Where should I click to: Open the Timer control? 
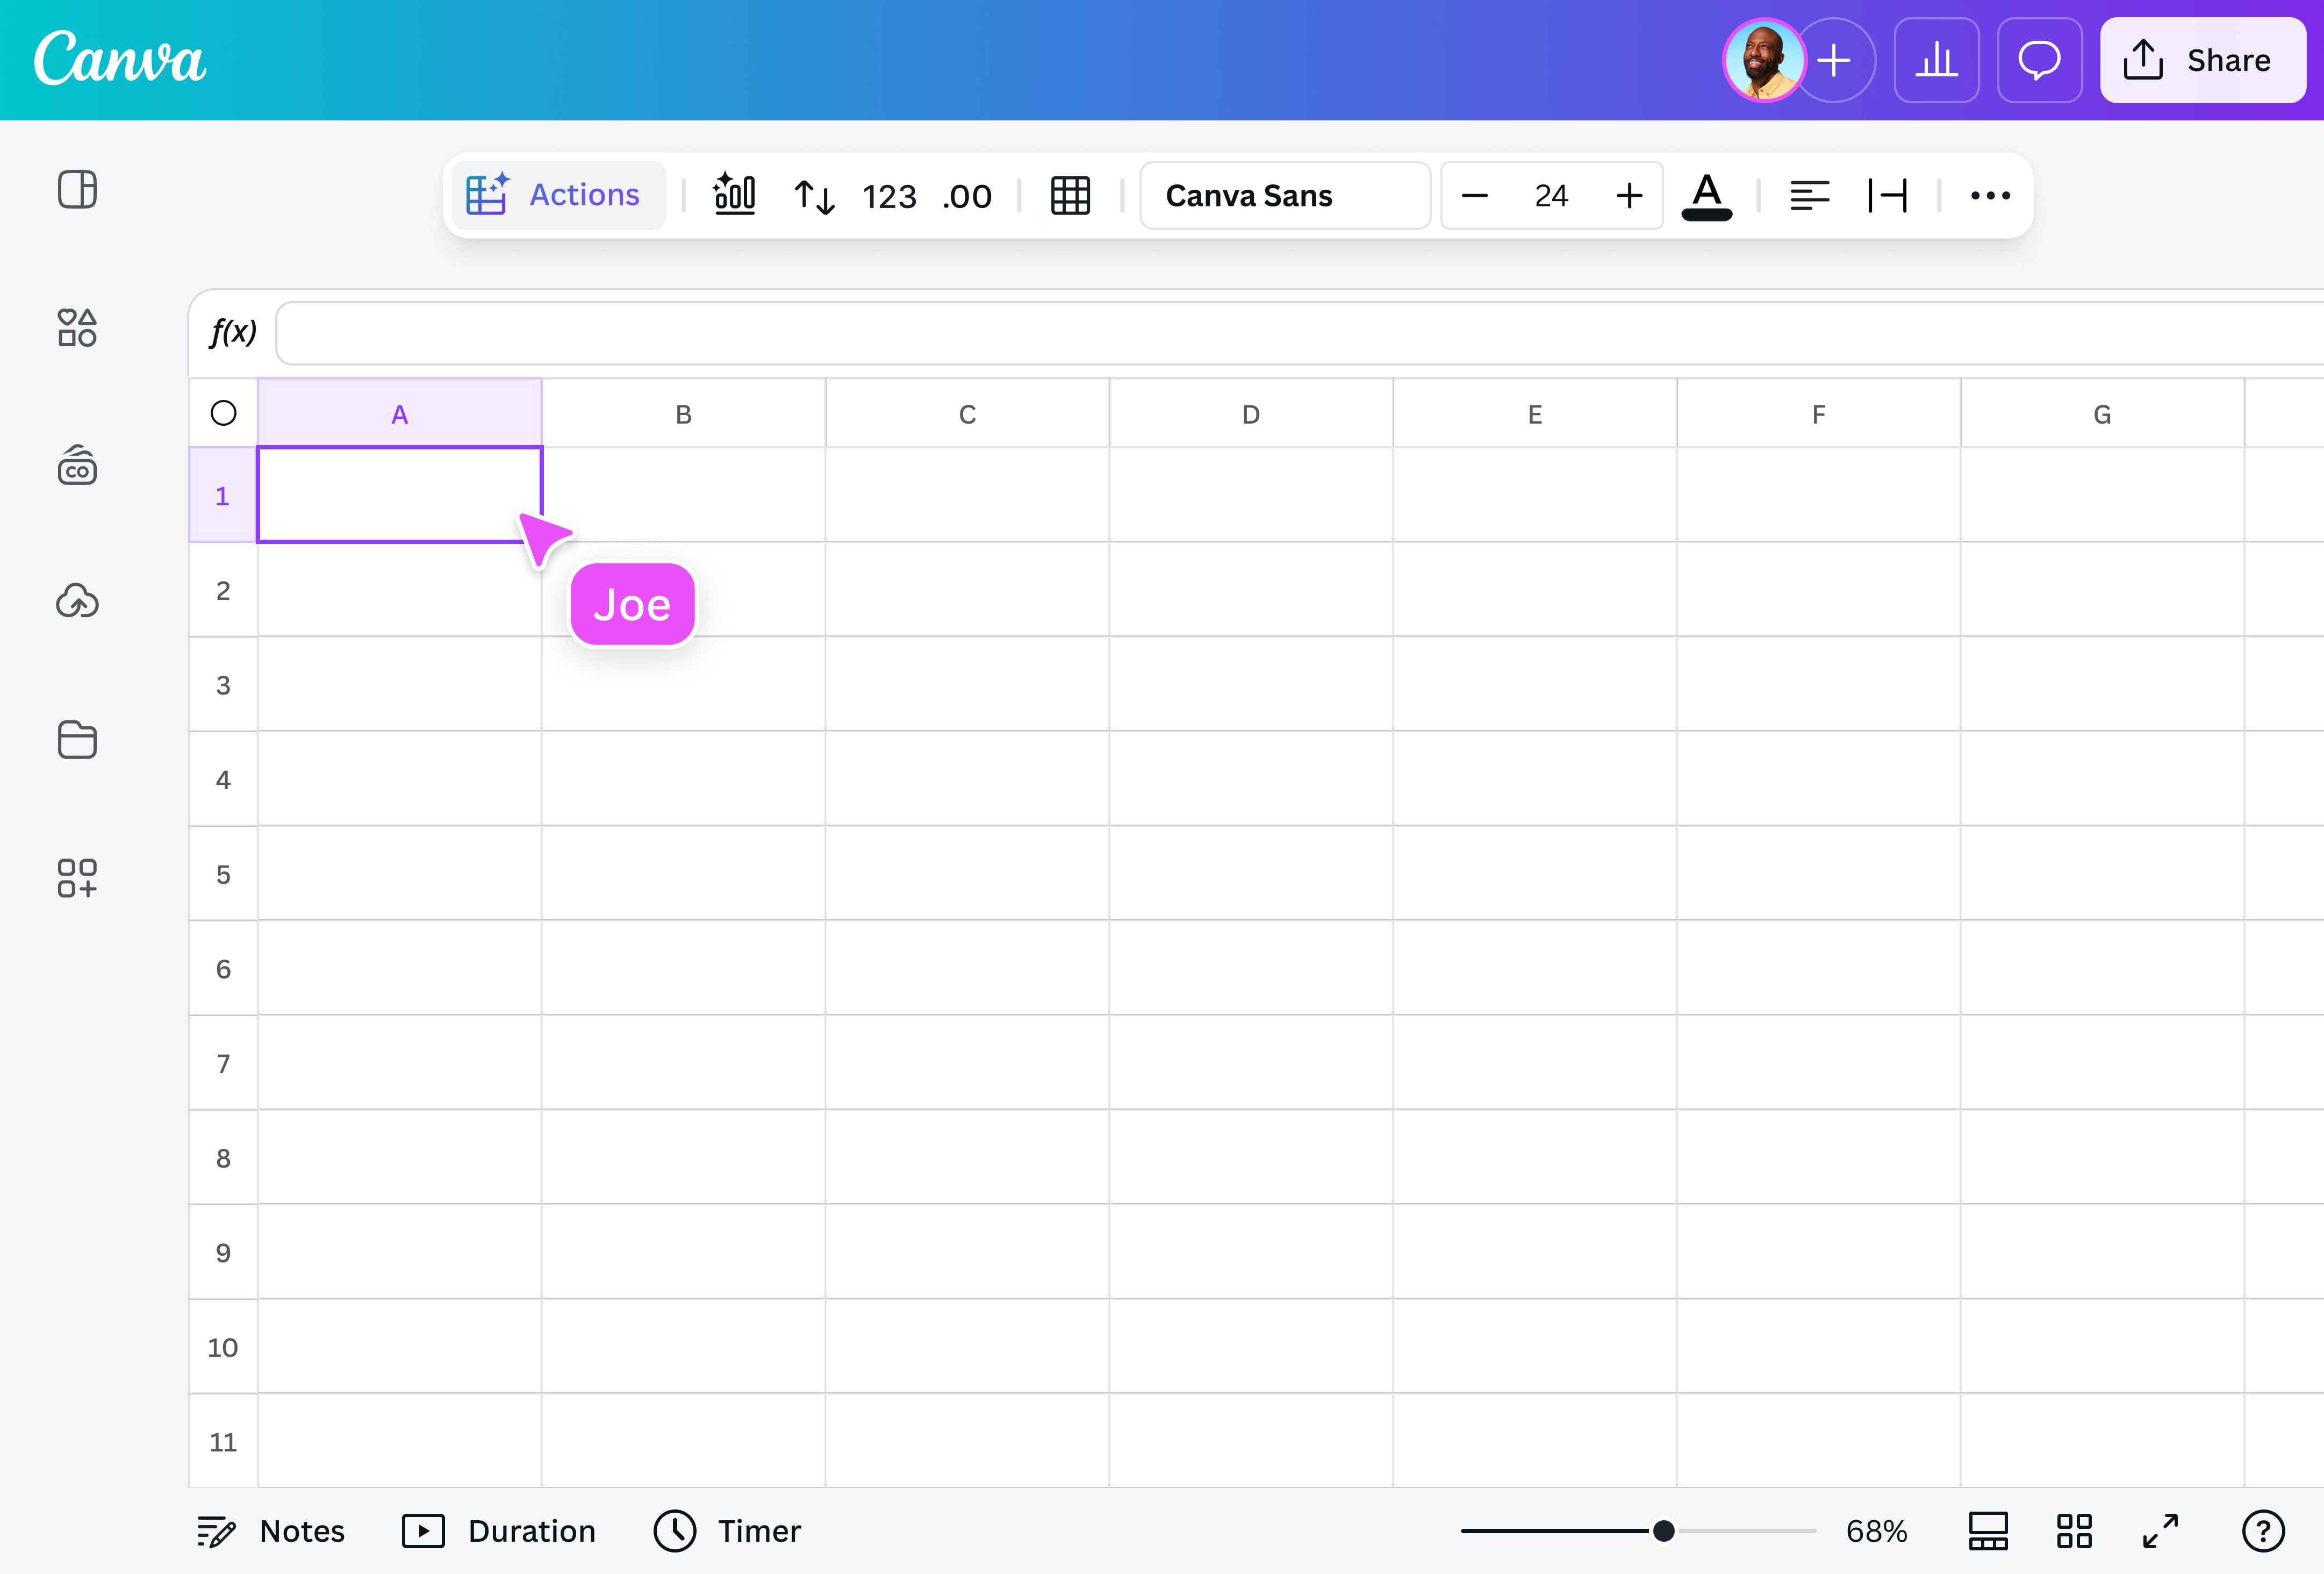(726, 1531)
